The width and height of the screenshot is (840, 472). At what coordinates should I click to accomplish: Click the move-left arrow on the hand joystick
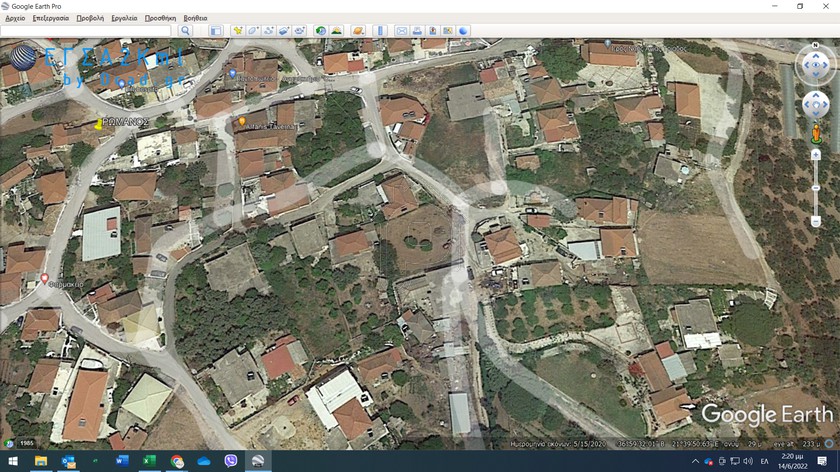(x=806, y=105)
